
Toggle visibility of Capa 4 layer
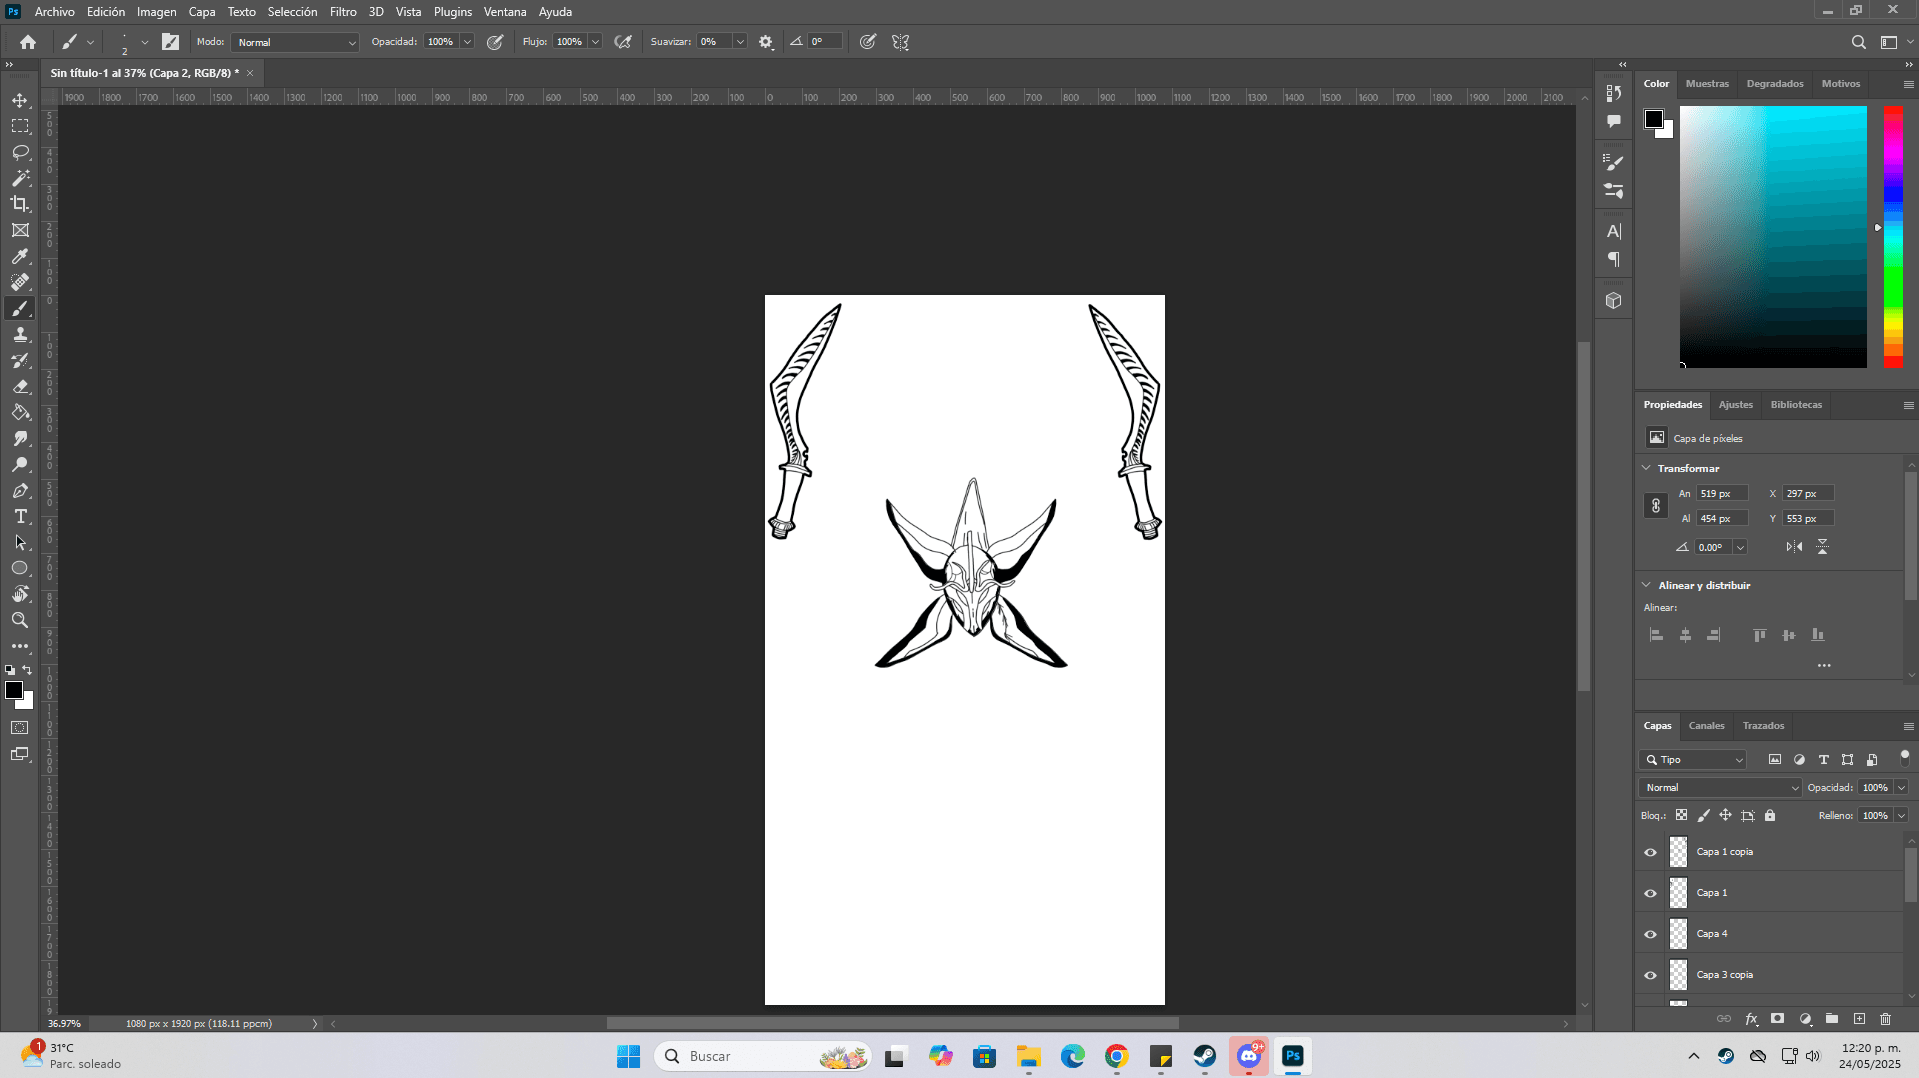coord(1650,934)
